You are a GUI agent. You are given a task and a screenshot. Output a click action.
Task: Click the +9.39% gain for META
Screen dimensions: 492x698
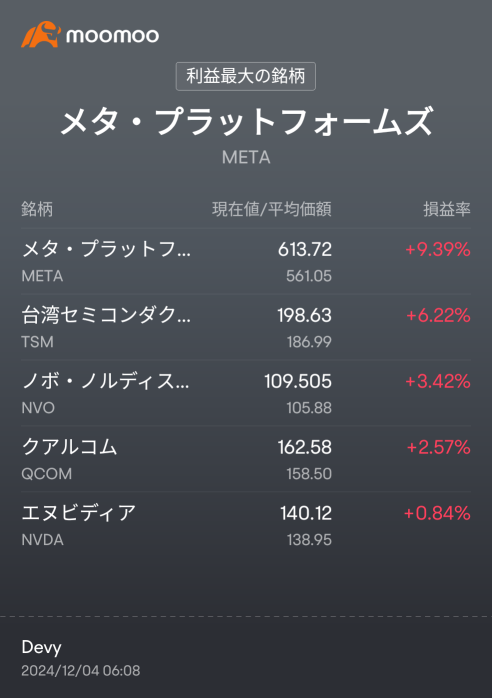(438, 249)
